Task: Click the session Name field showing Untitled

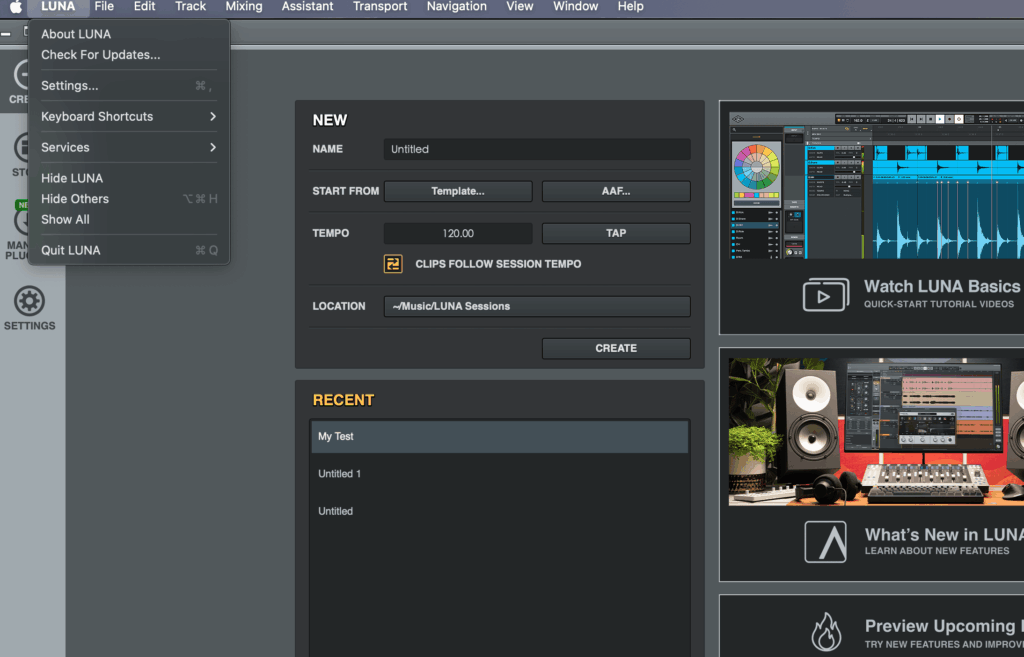Action: [x=536, y=149]
